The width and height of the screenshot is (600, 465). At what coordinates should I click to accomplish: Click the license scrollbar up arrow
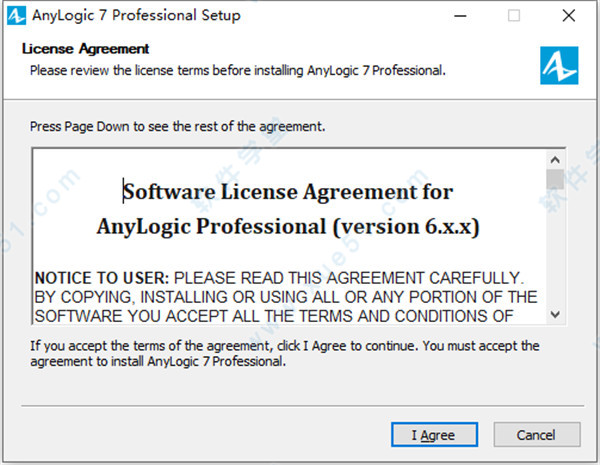[x=554, y=160]
